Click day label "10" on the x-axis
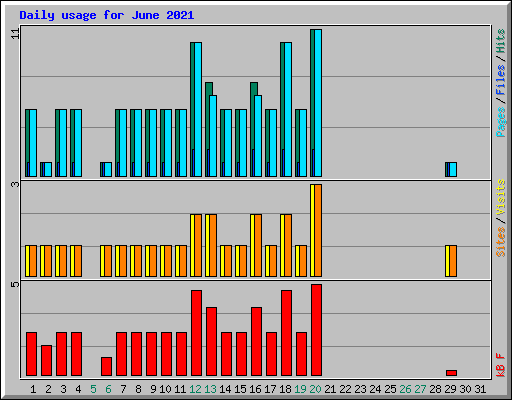Image resolution: width=512 pixels, height=400 pixels. [165, 389]
